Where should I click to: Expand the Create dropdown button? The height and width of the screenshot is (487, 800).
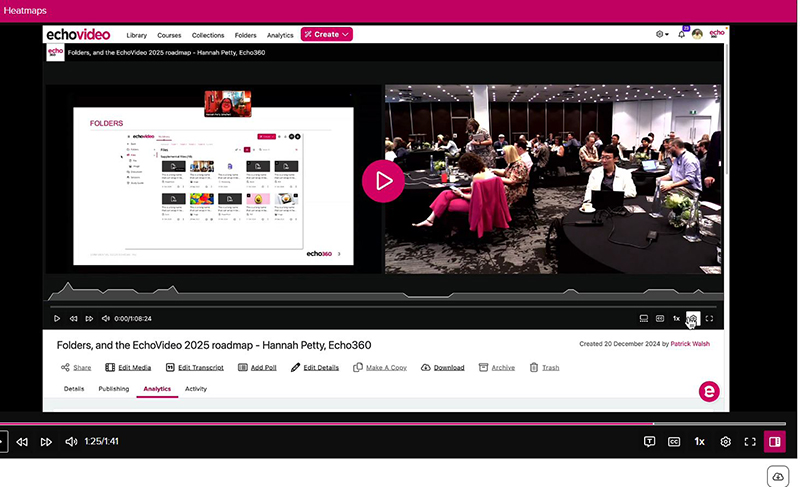327,34
